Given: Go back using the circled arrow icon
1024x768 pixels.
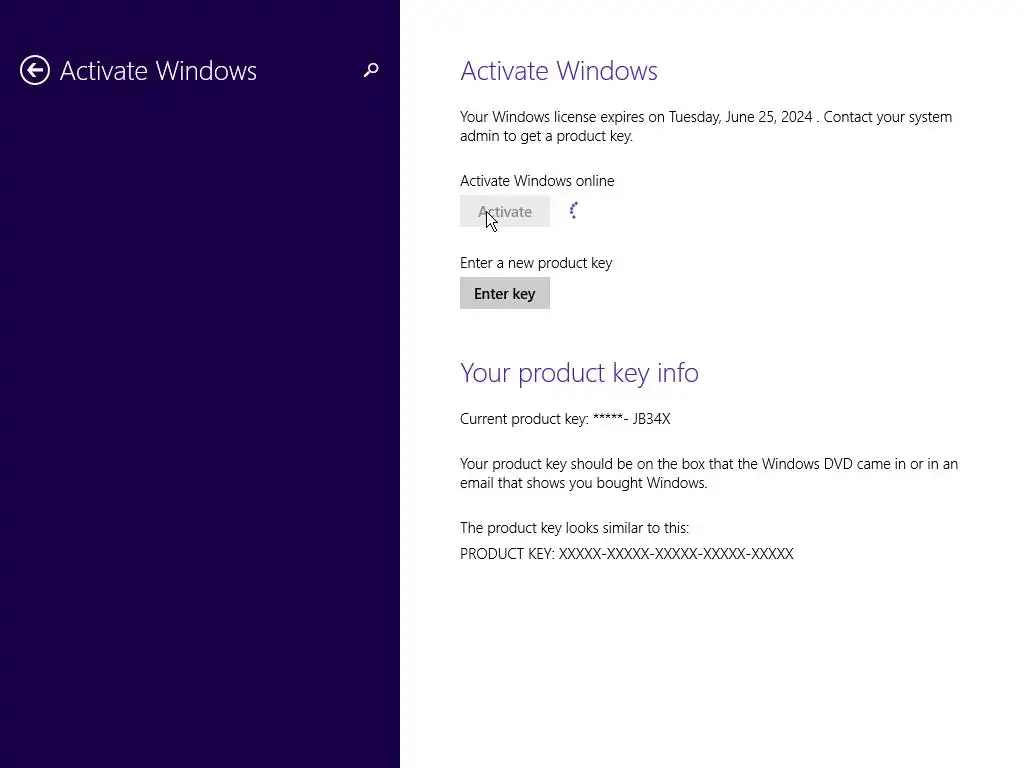Looking at the screenshot, I should click(35, 70).
